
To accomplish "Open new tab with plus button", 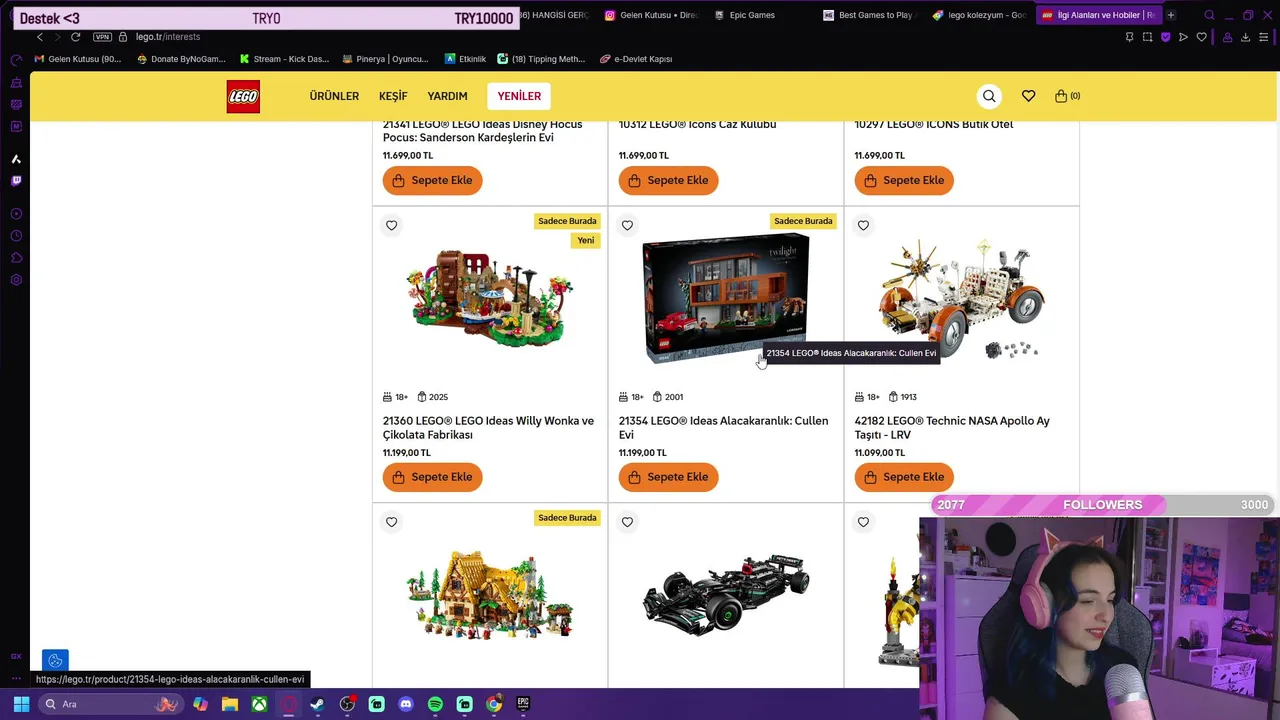I will [x=1171, y=15].
